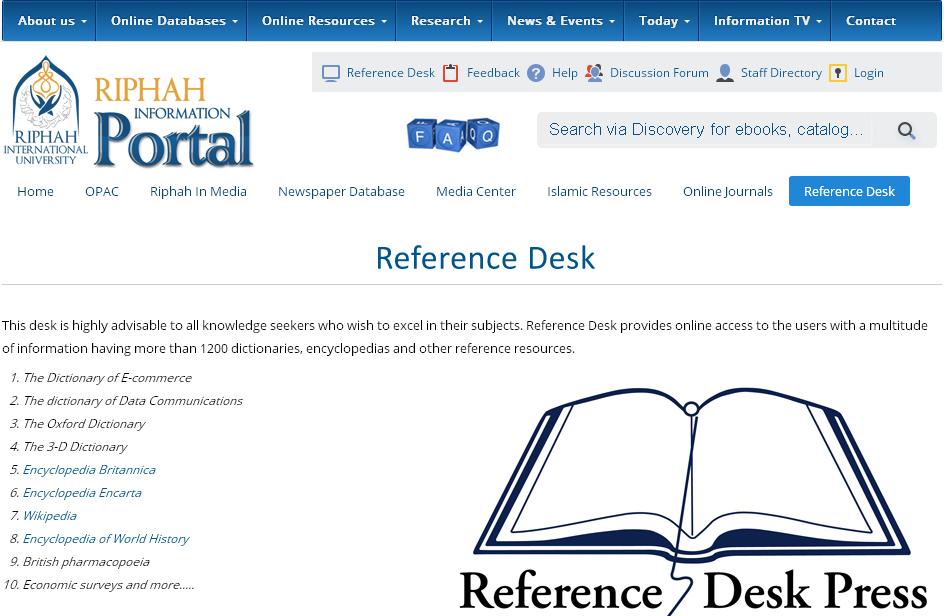
Task: Click 'Economic surveys and more.....' list item
Action: 108,585
